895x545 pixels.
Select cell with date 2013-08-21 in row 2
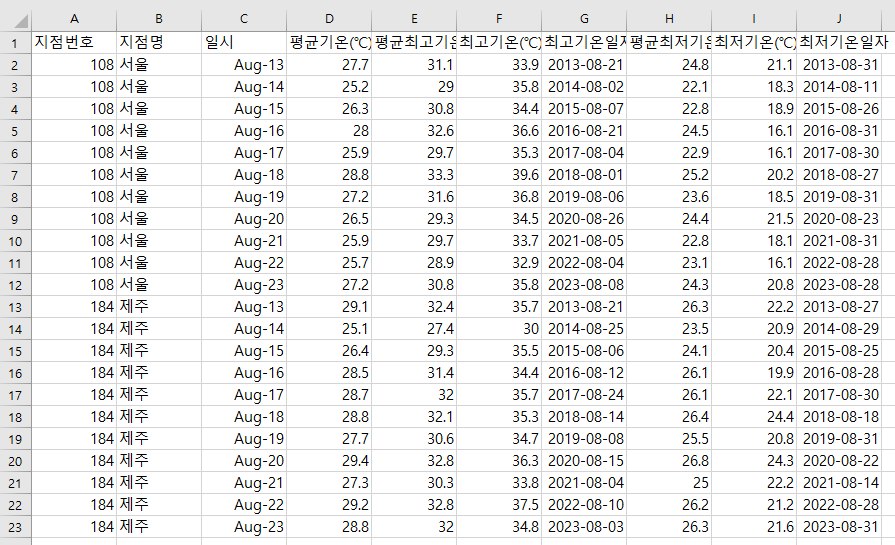coord(584,65)
